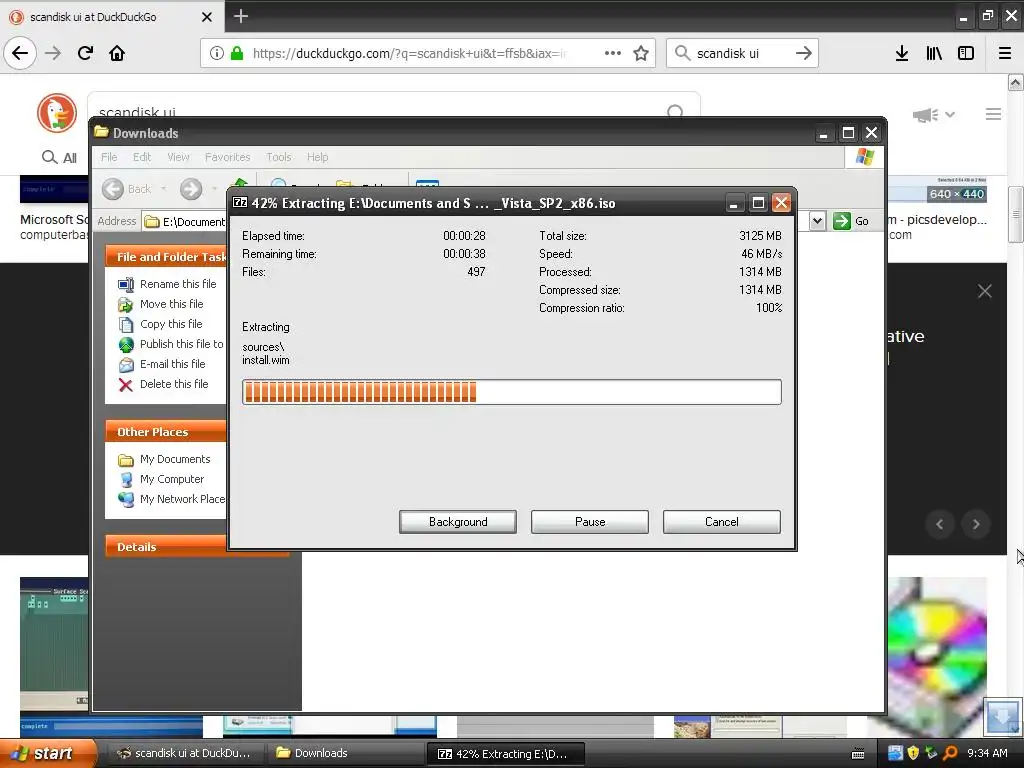Open new tab with plus button
This screenshot has height=768, width=1024.
(x=241, y=16)
